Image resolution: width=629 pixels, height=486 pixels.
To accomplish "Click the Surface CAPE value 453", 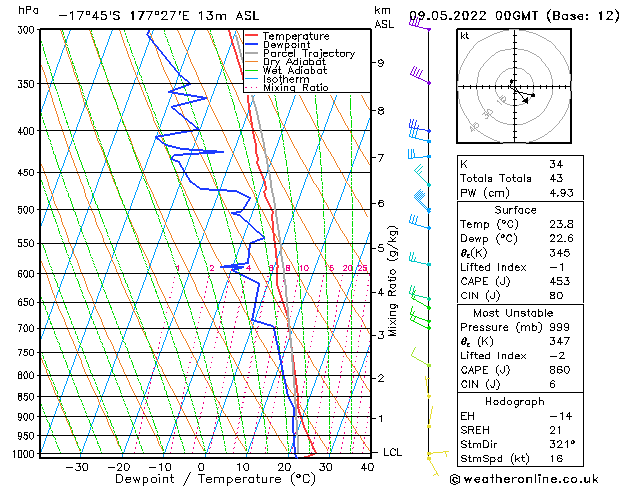I will click(x=560, y=281).
